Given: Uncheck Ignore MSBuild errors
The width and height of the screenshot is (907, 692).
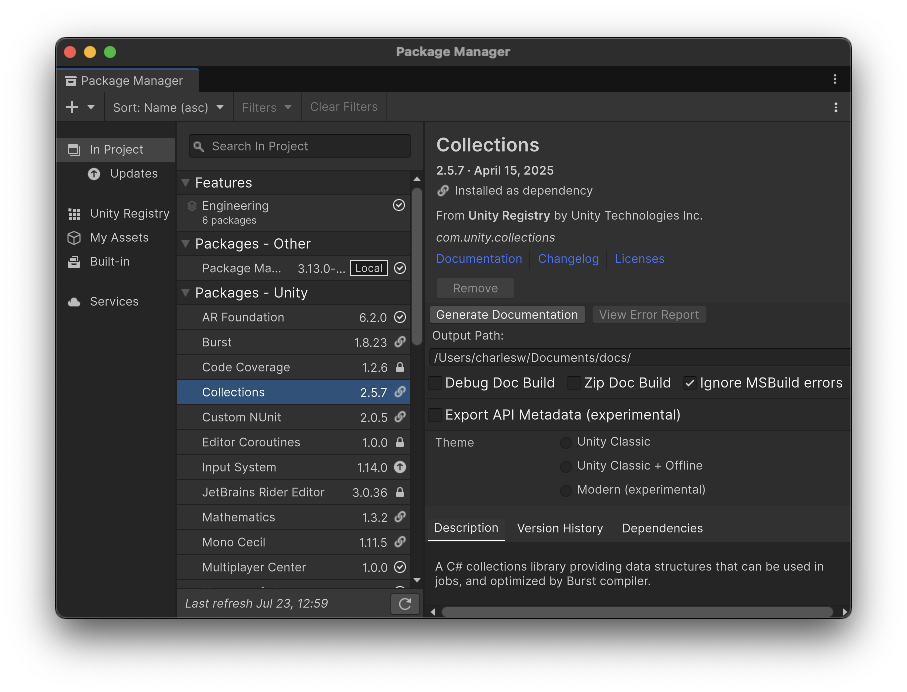Looking at the screenshot, I should pyautogui.click(x=690, y=383).
